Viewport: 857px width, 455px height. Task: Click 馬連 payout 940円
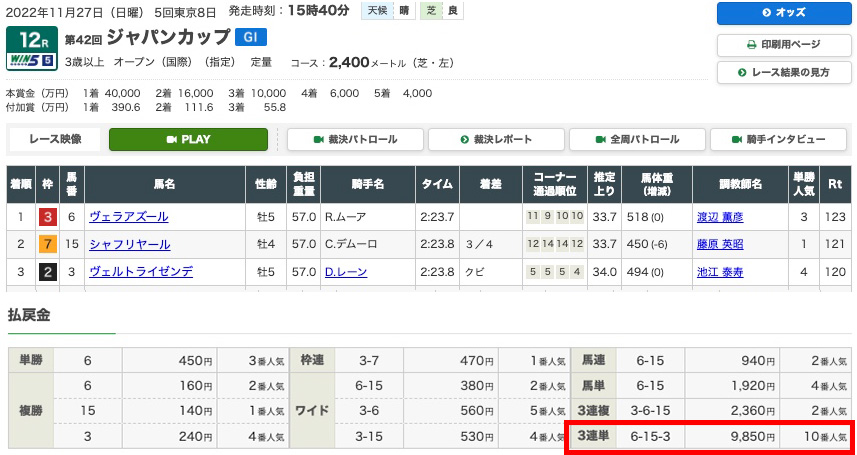click(x=758, y=360)
